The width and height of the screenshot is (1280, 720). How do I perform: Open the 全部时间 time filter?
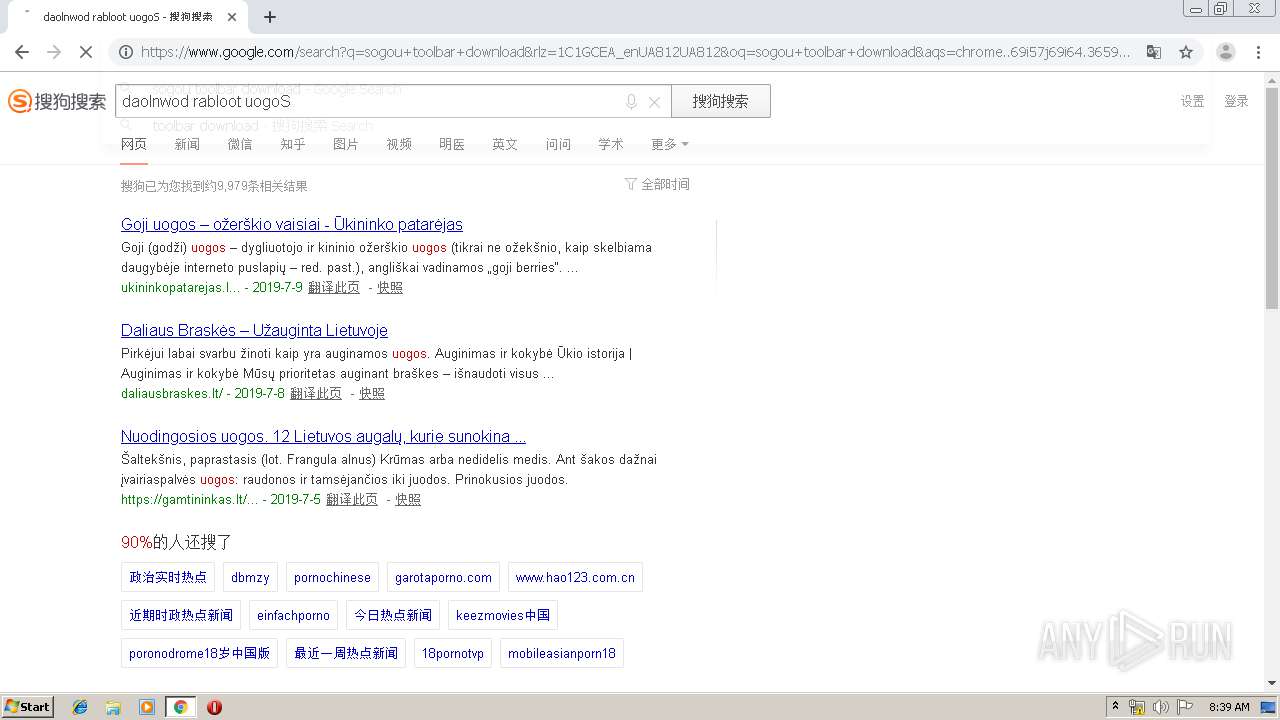(657, 184)
